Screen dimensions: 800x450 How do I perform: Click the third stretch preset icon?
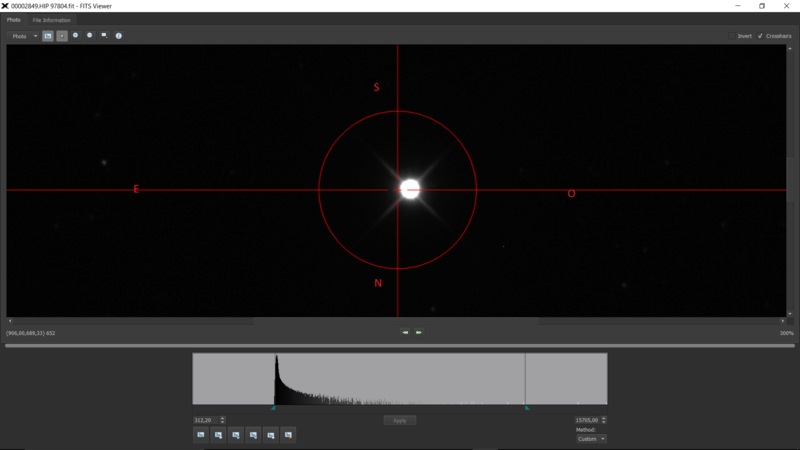point(236,435)
